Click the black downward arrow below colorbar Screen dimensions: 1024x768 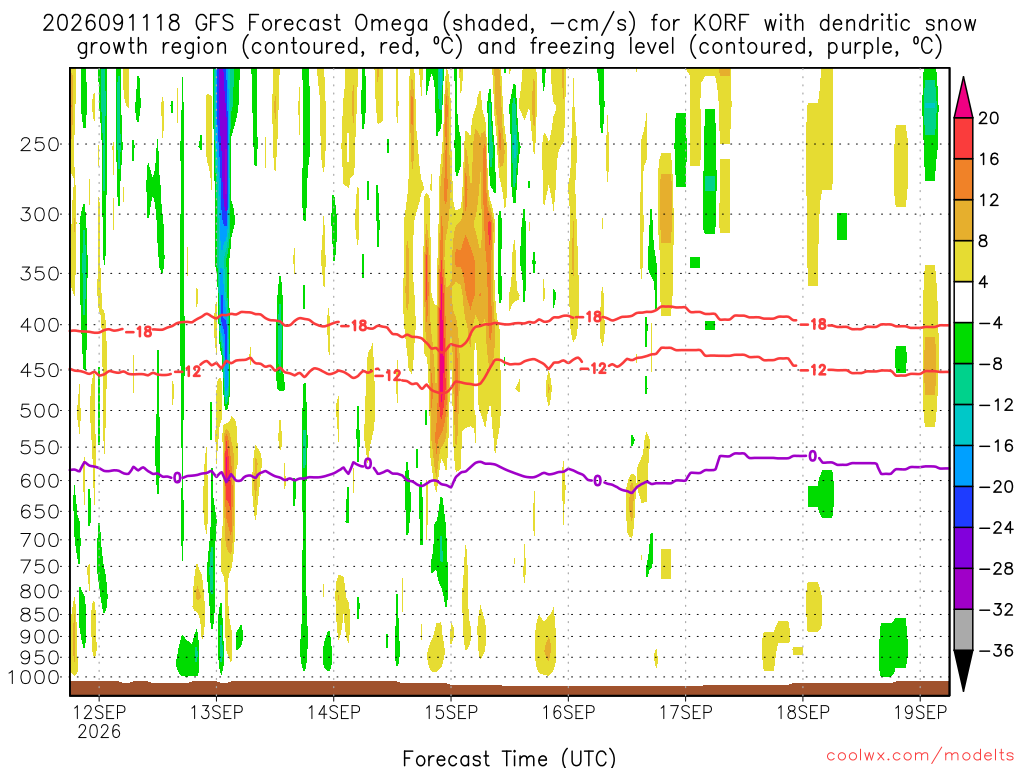point(963,670)
